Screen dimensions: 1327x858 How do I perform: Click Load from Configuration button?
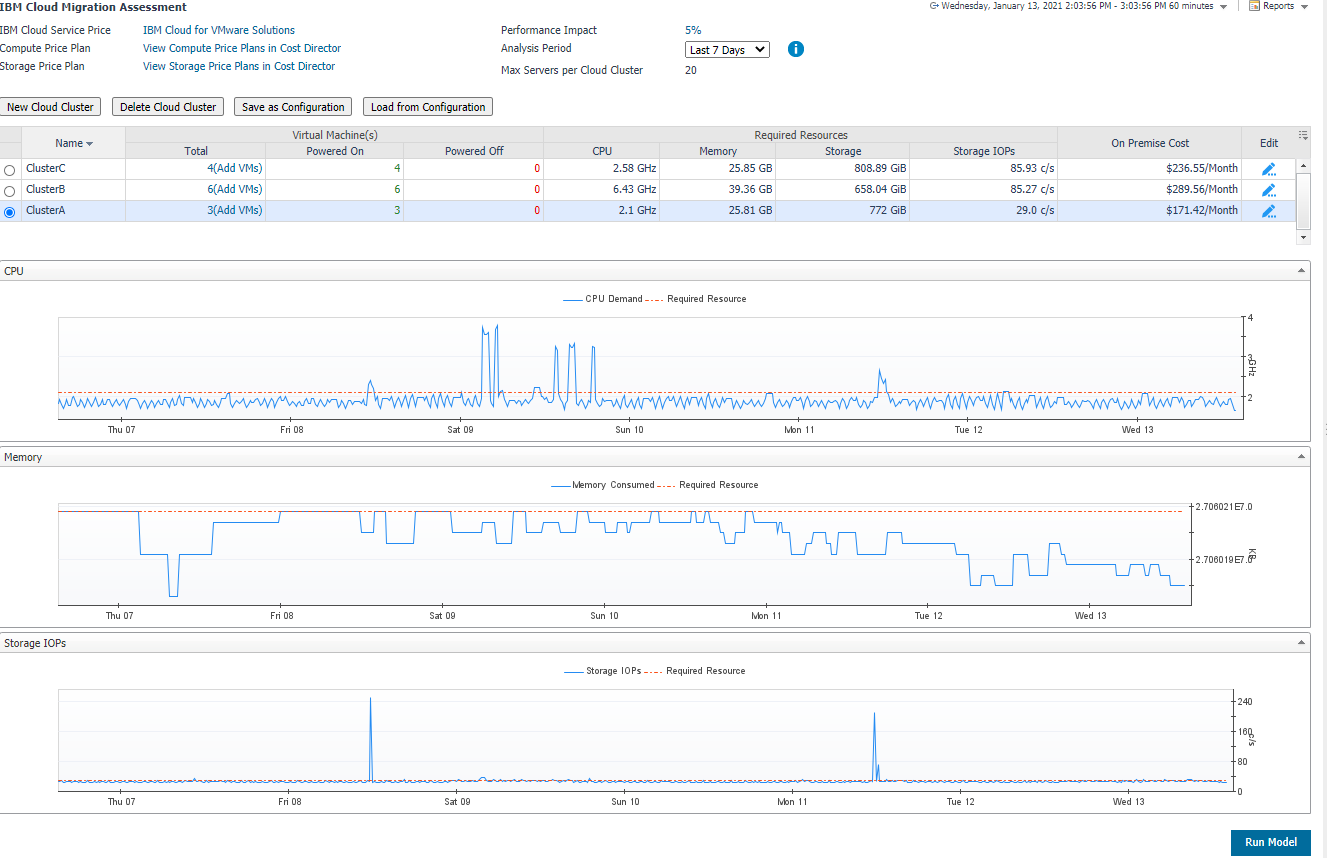pyautogui.click(x=428, y=107)
